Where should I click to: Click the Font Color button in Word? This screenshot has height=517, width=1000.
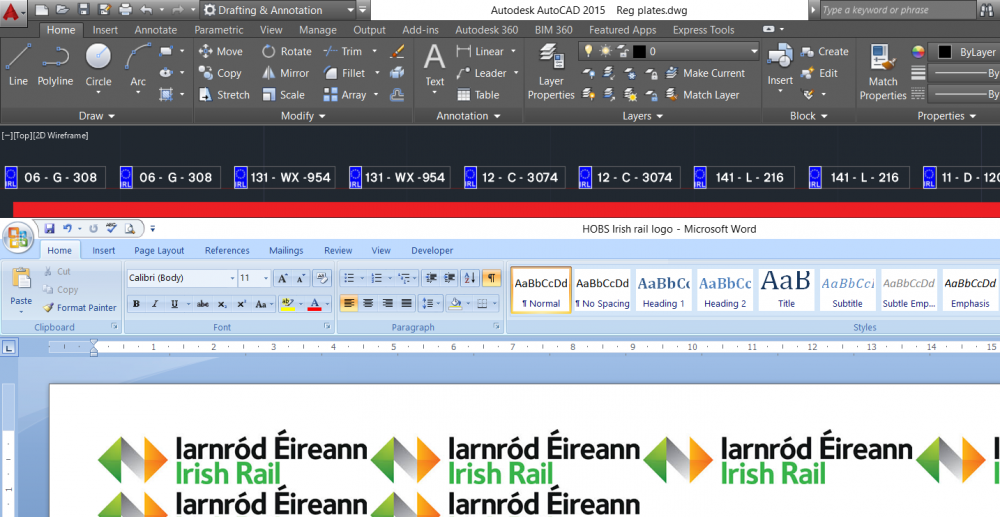coord(314,304)
